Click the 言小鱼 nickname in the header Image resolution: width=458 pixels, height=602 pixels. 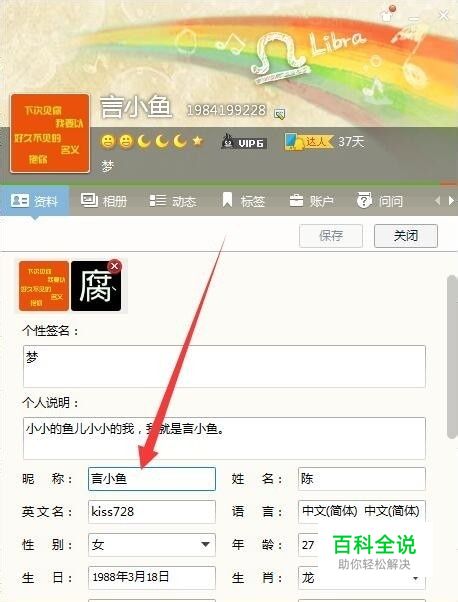coord(135,106)
